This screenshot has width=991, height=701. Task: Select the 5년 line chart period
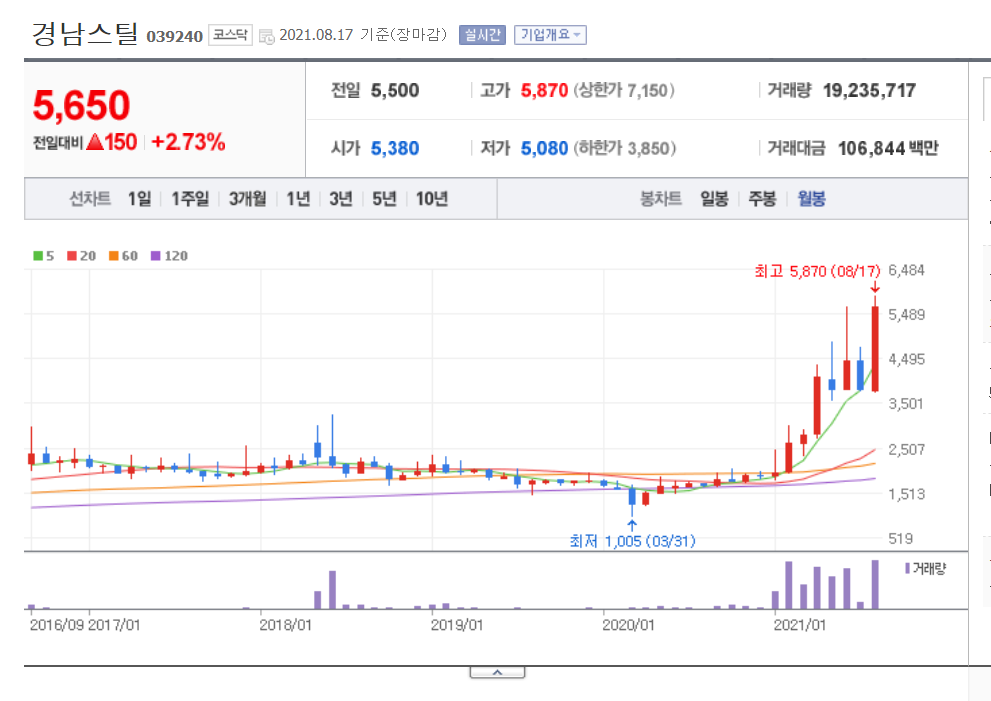384,199
